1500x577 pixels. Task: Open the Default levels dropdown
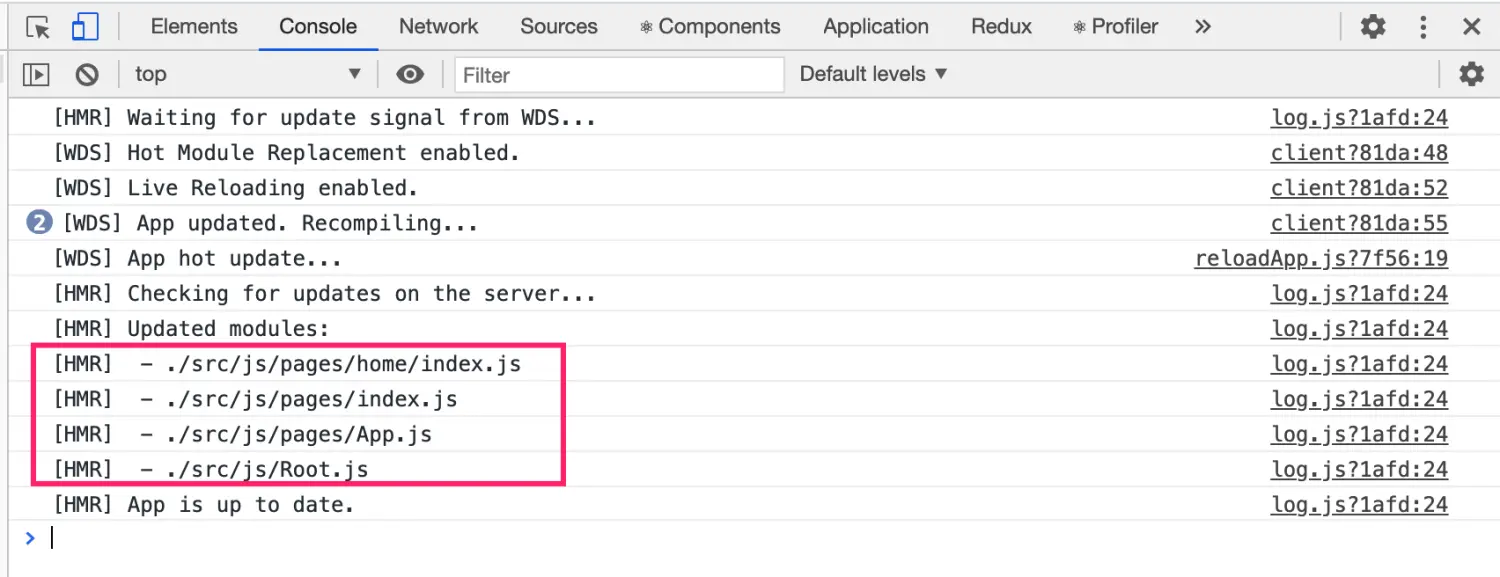coord(873,74)
